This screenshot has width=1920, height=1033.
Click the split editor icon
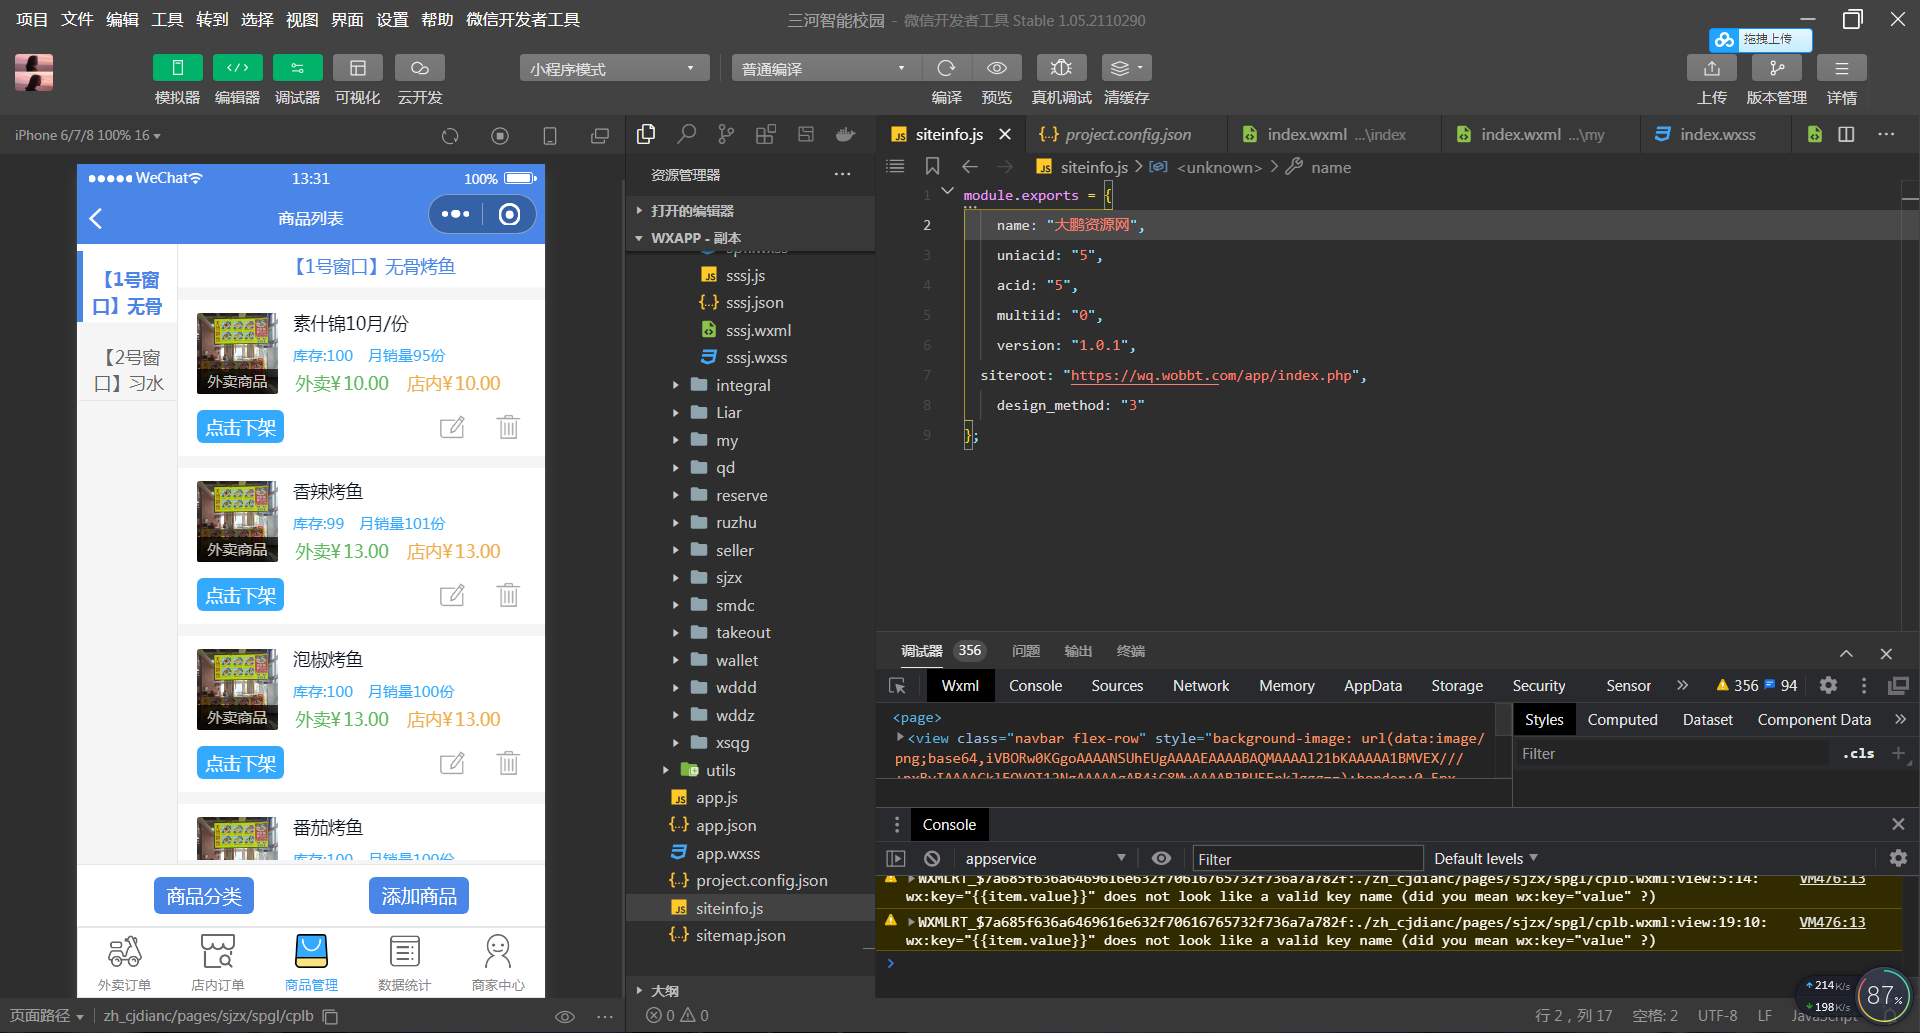click(1846, 134)
